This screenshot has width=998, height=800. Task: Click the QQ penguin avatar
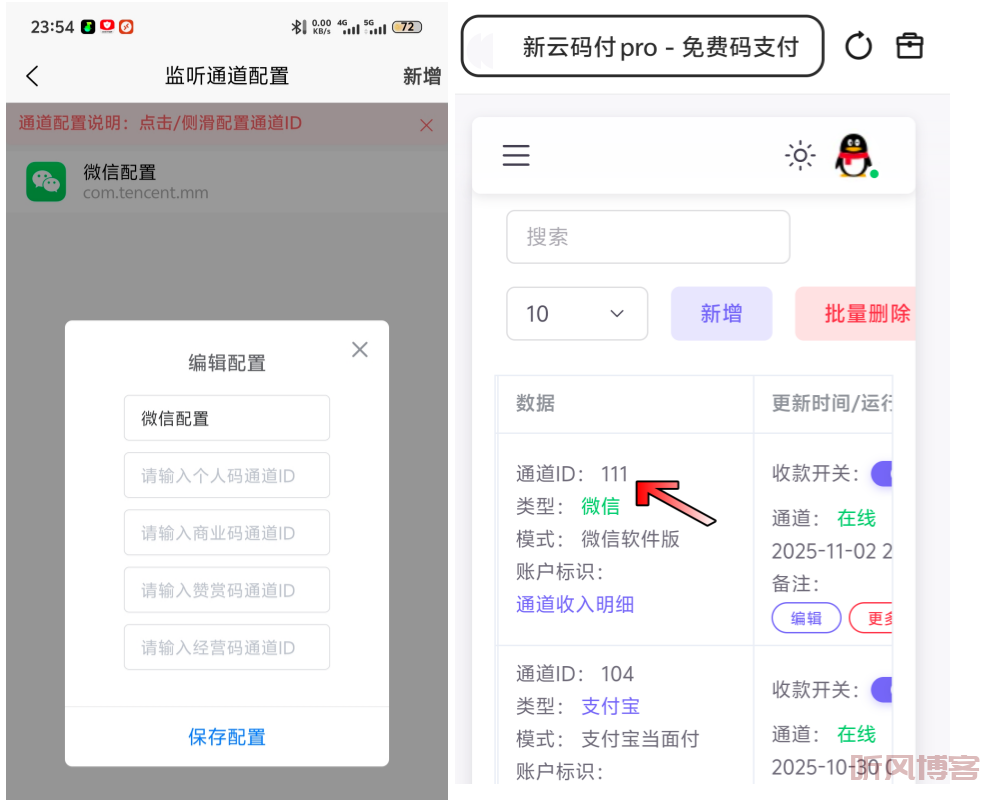click(853, 156)
